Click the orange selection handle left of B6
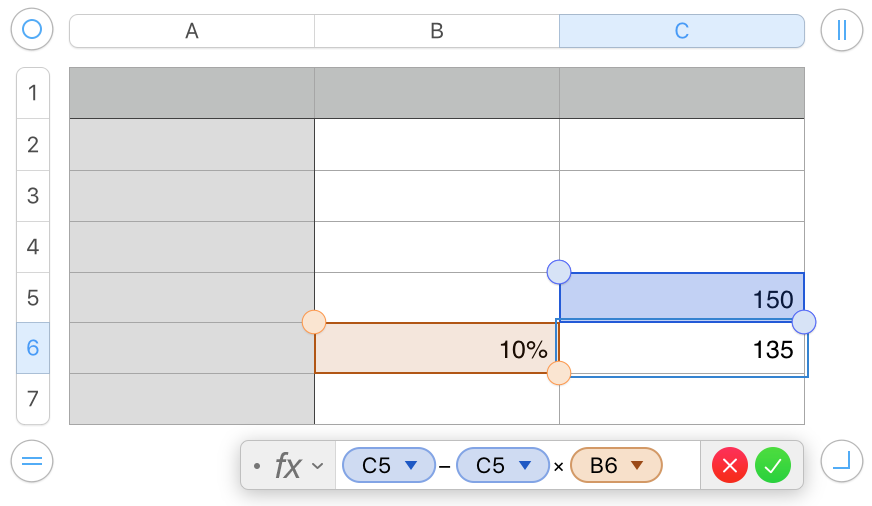 314,322
